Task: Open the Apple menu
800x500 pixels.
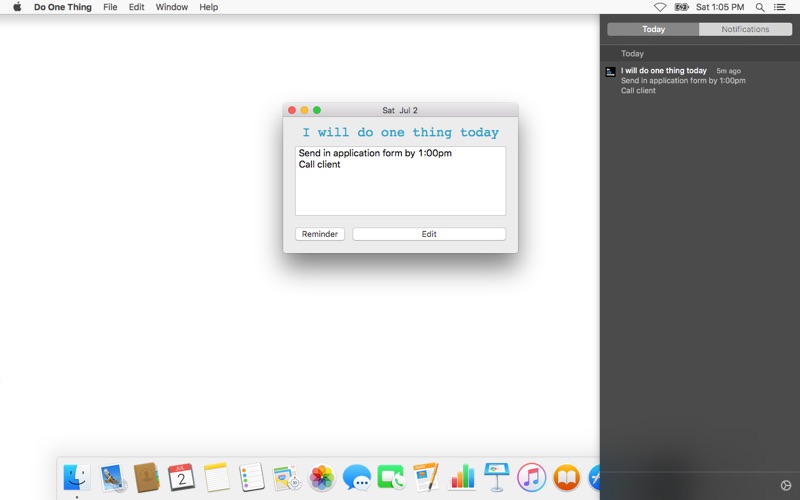Action: pos(17,7)
